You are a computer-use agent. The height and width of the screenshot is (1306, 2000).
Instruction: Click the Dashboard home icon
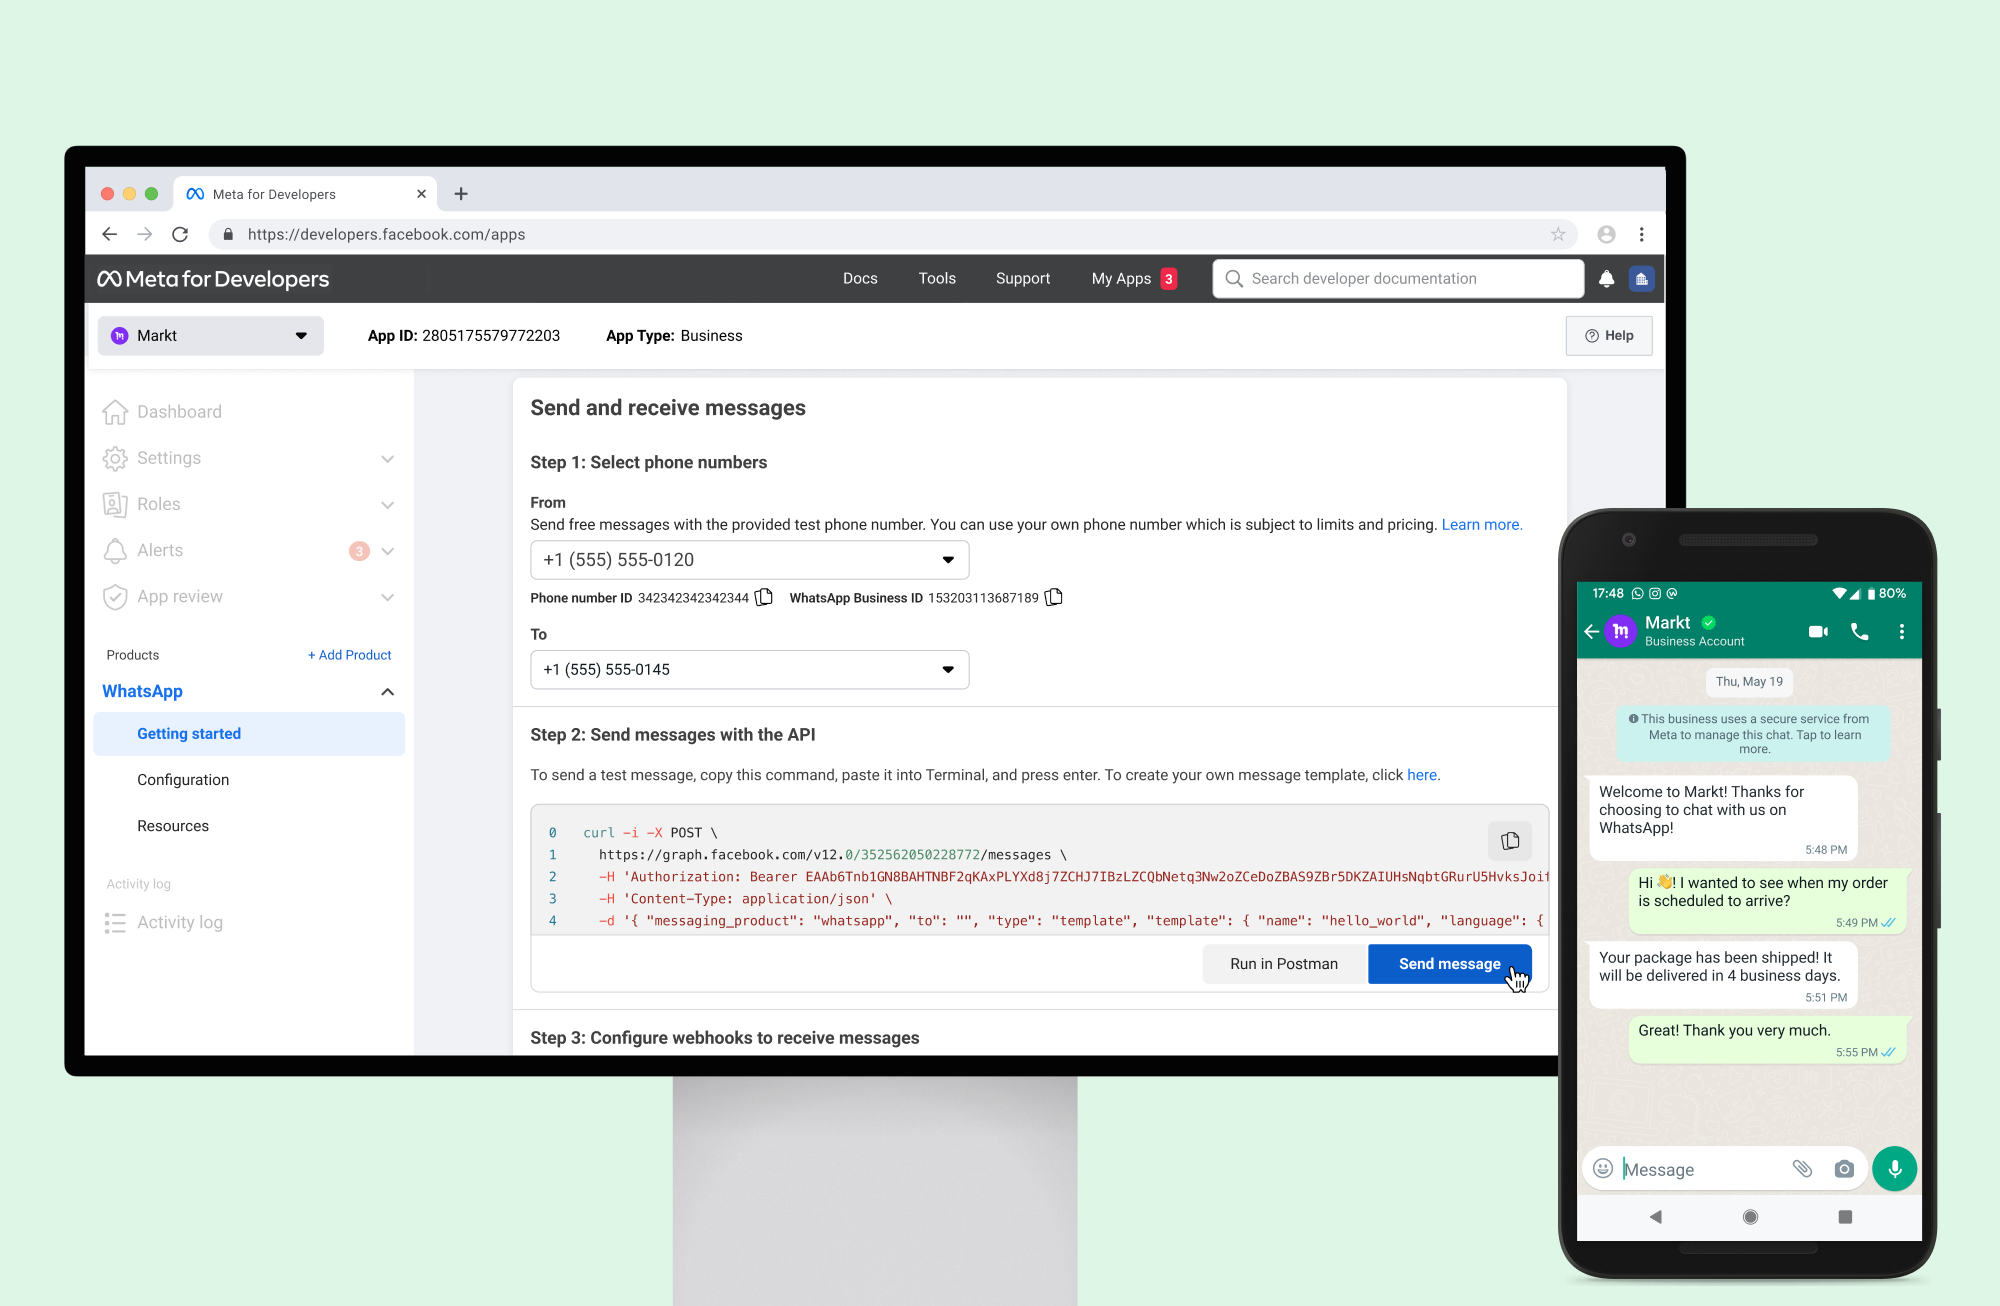(115, 412)
